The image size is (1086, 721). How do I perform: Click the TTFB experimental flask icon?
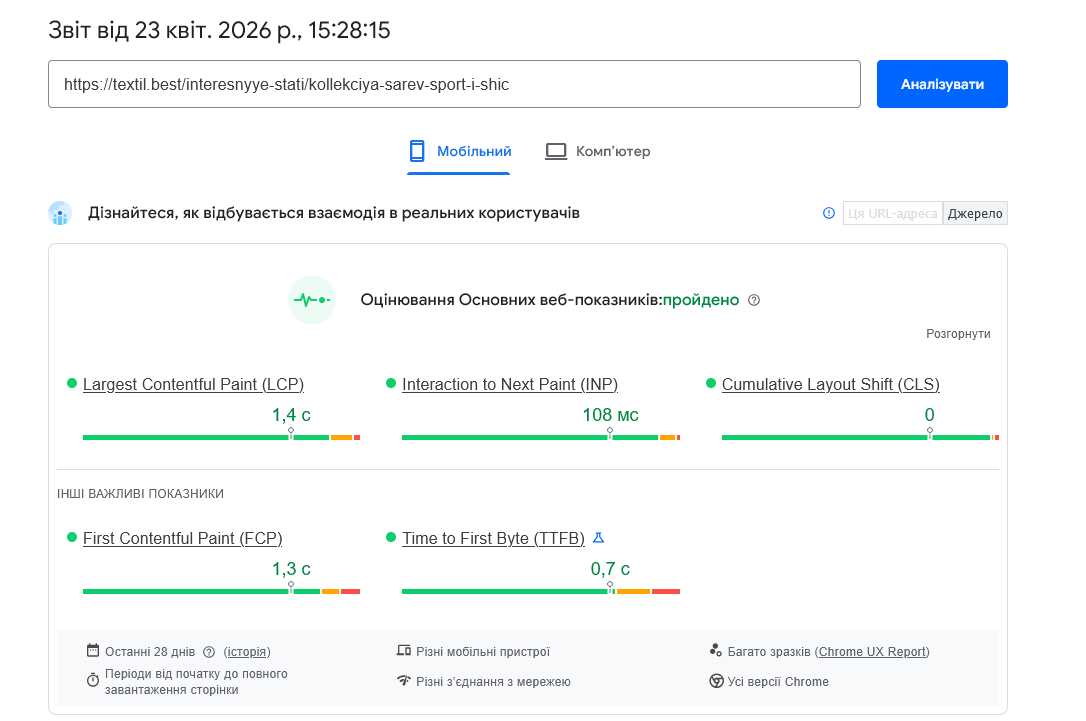coord(599,538)
